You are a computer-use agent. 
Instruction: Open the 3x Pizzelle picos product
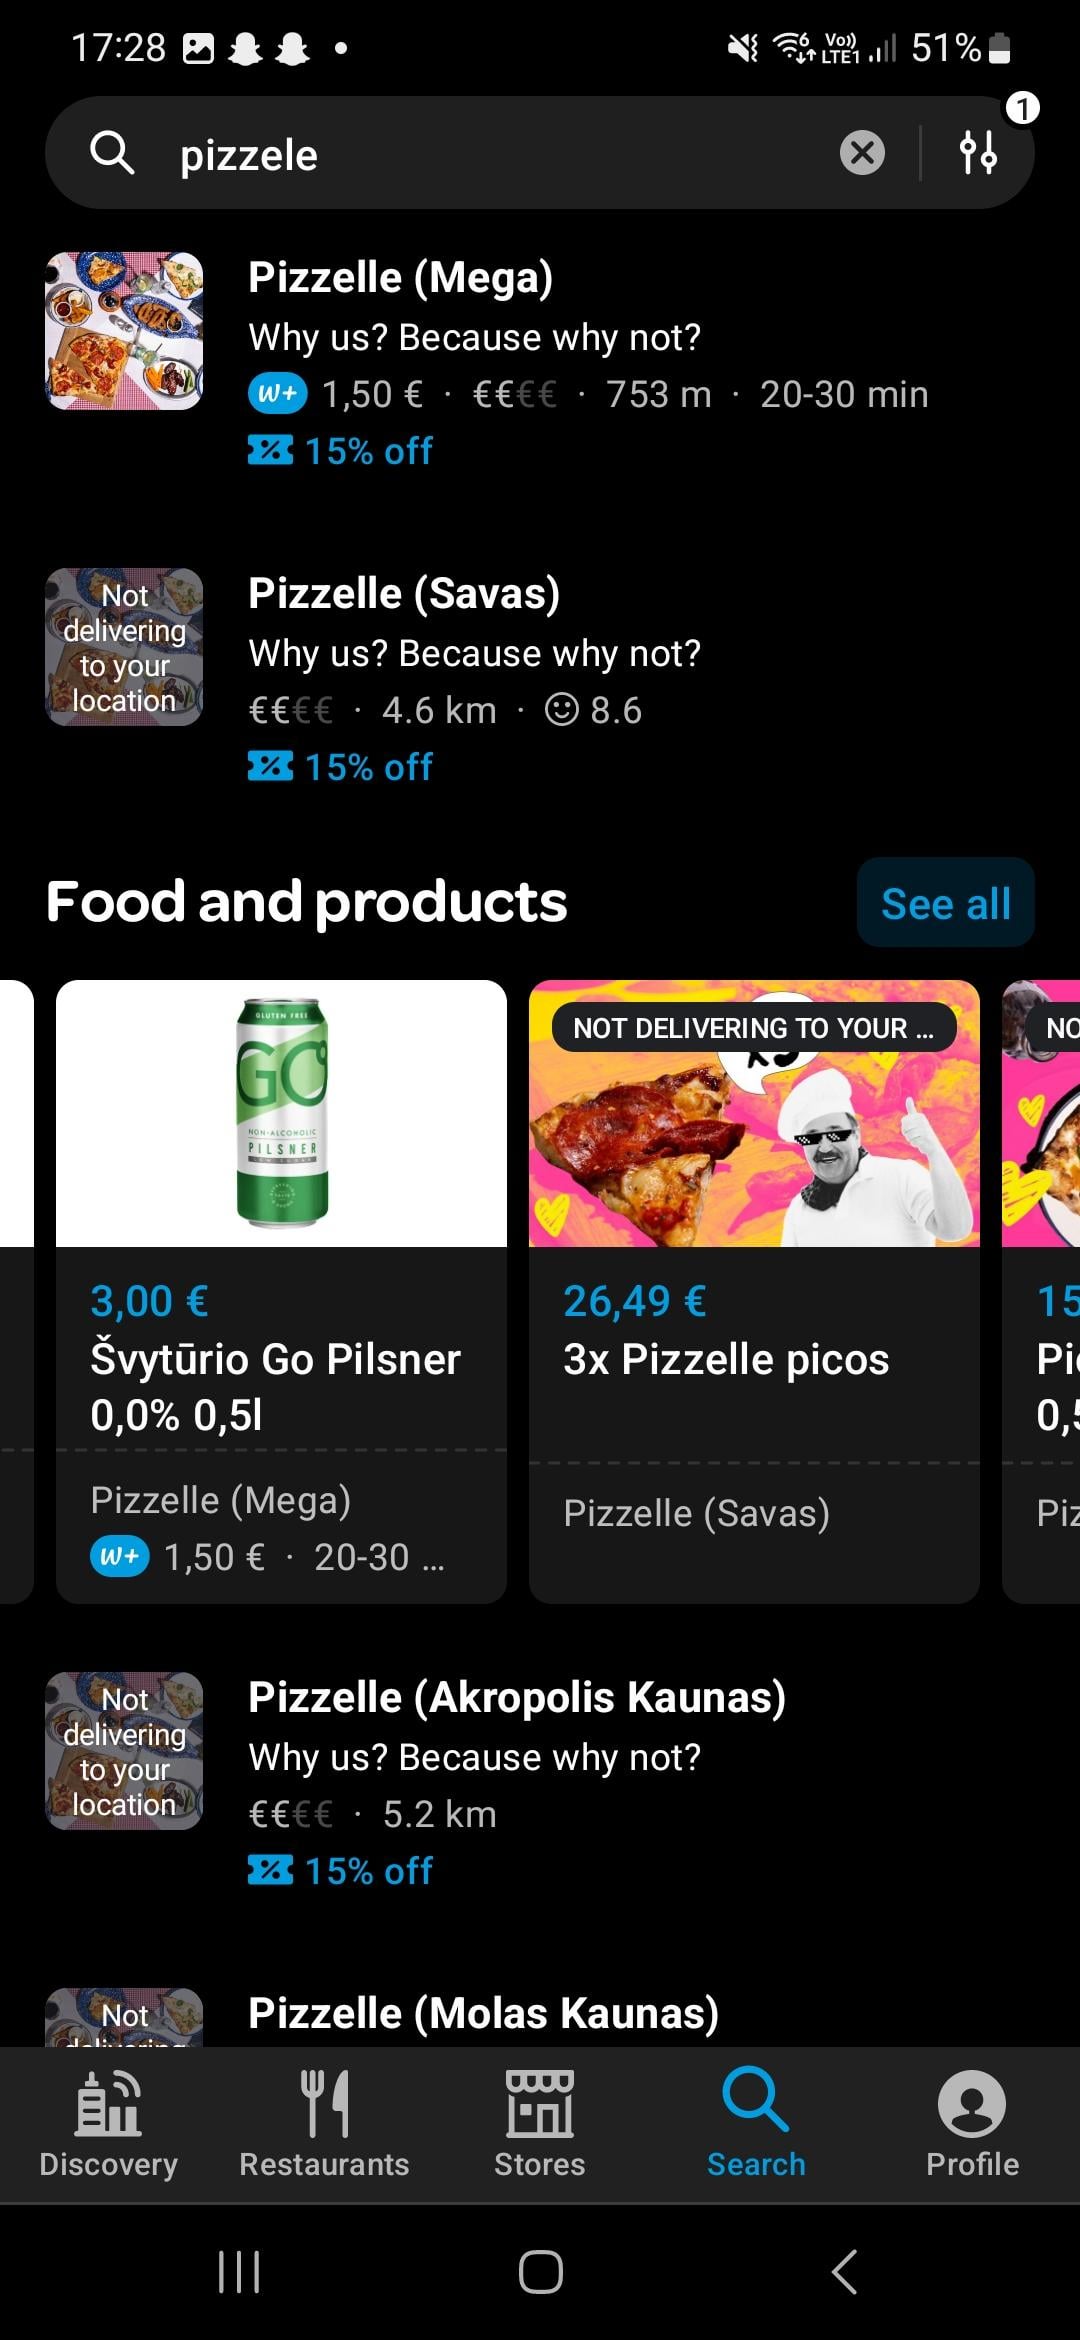point(754,1291)
